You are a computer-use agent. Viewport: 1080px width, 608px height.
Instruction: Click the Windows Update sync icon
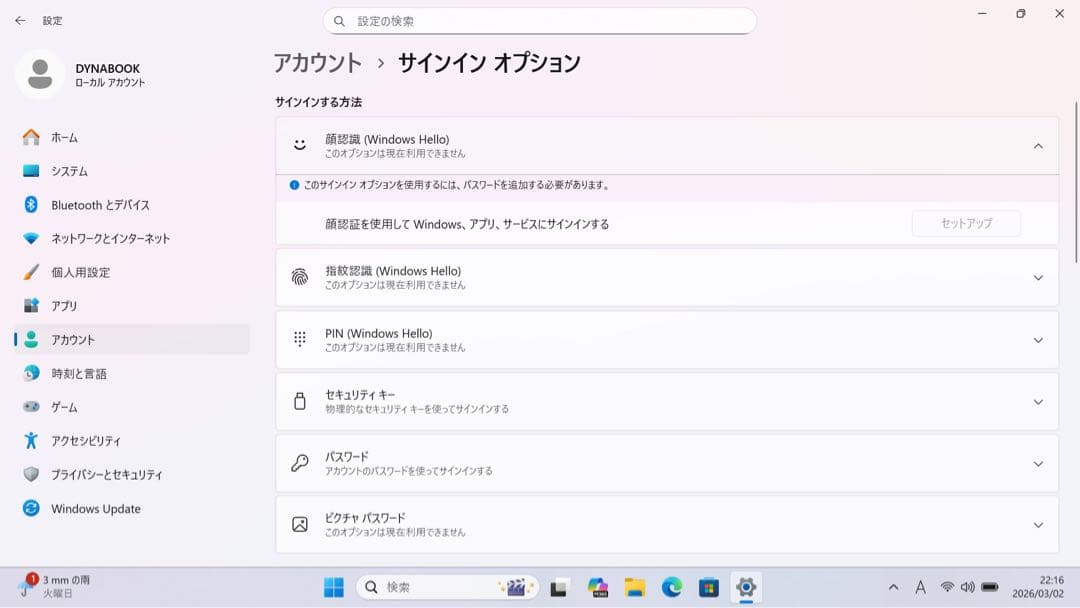coord(31,508)
